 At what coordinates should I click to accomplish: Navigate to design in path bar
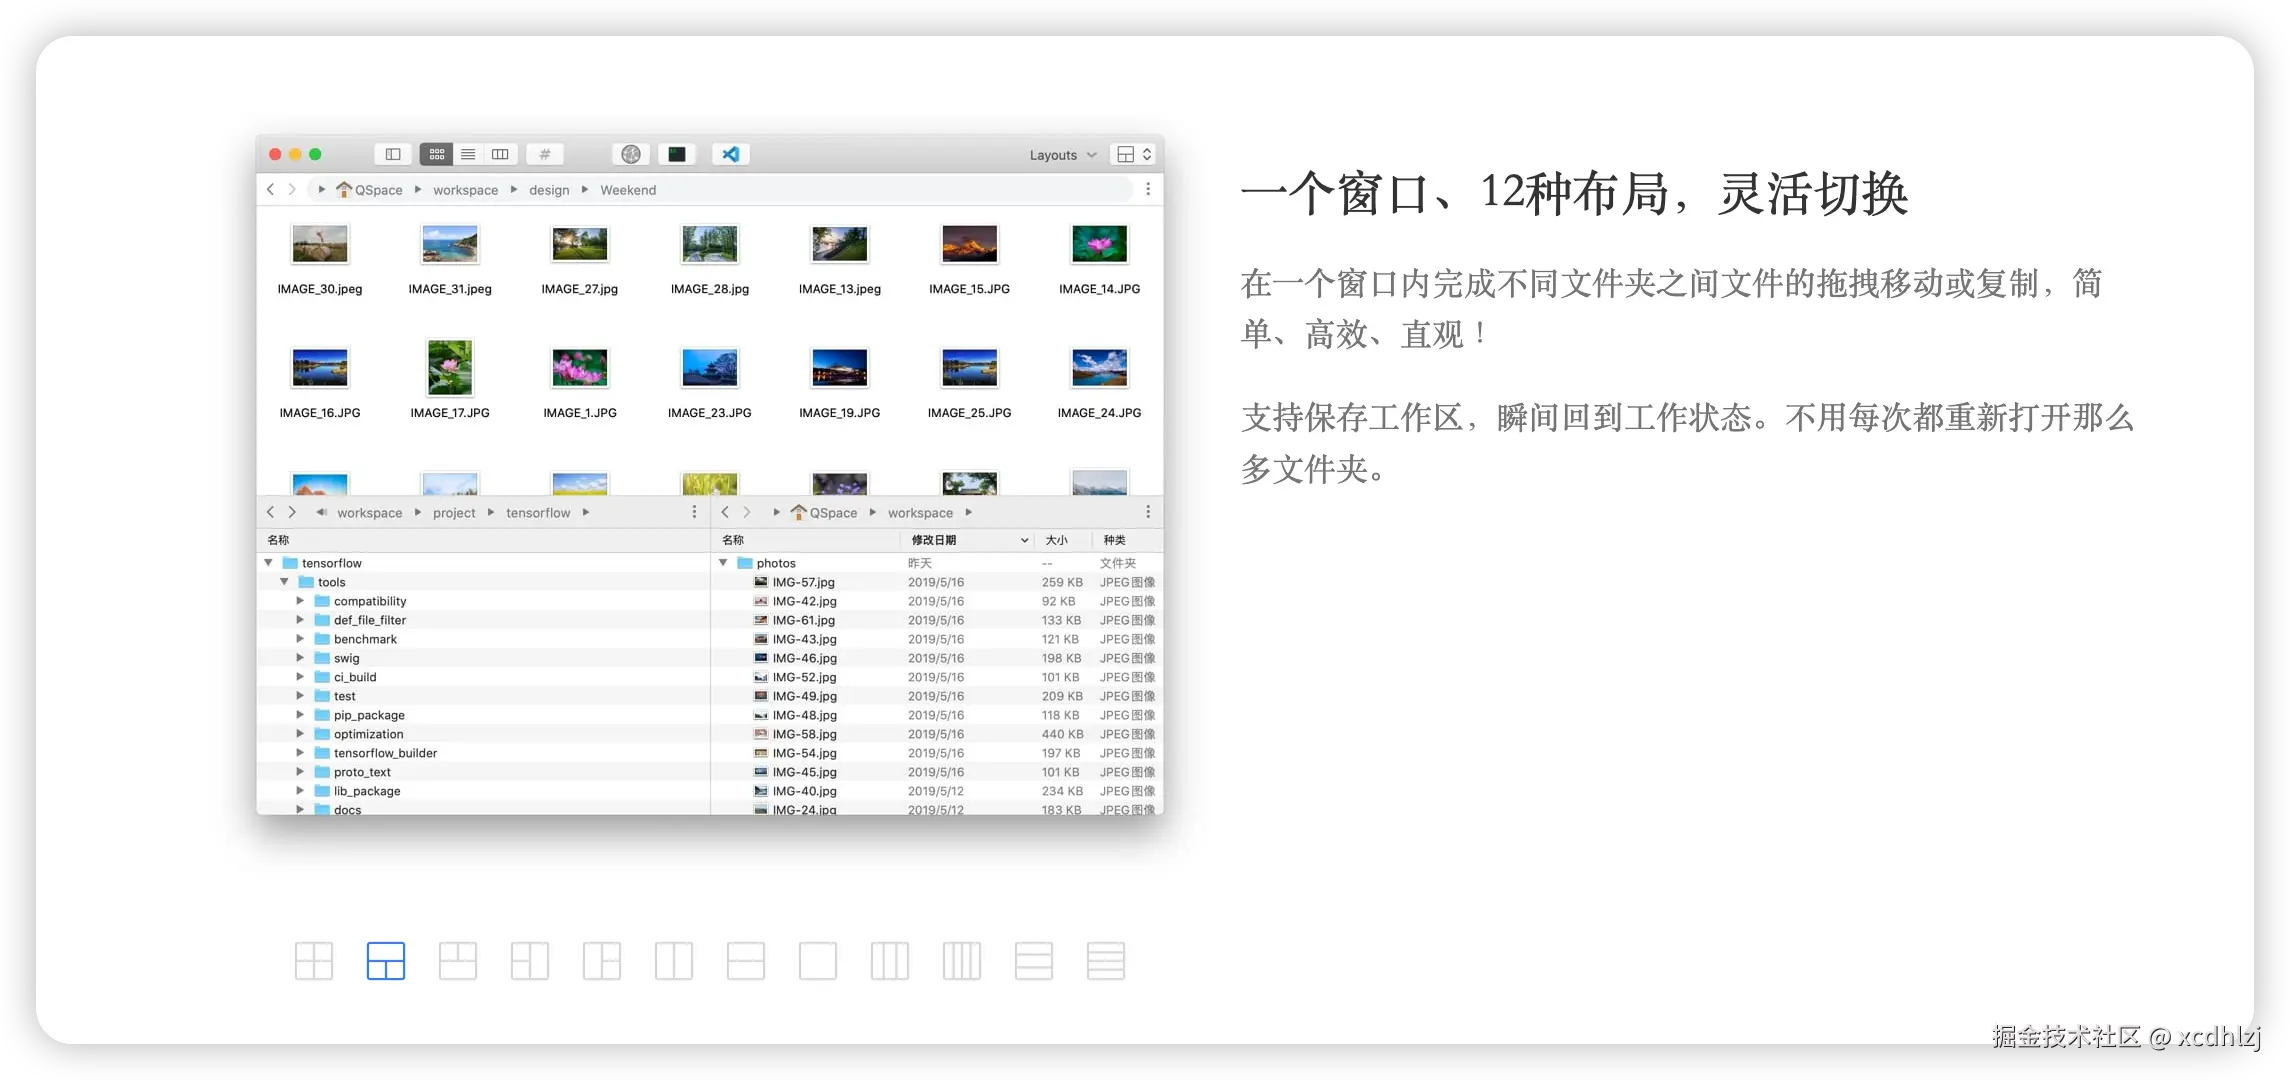tap(549, 190)
